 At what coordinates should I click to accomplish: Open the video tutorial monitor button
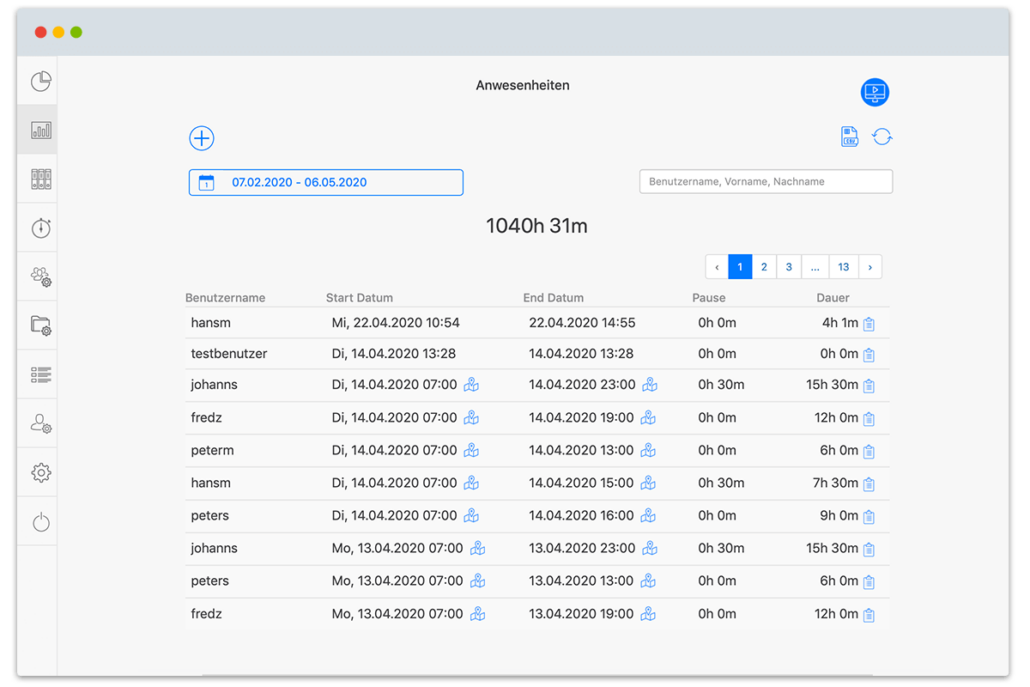875,92
